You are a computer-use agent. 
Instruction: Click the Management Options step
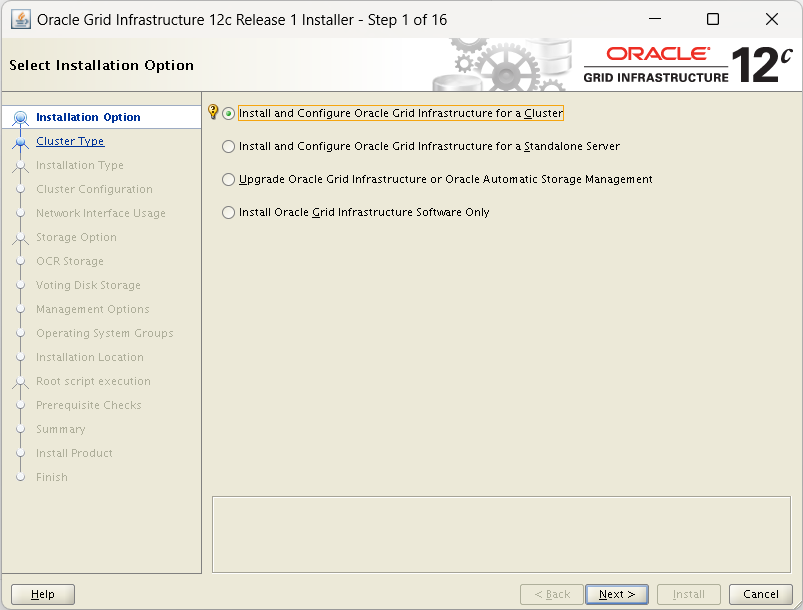(93, 309)
